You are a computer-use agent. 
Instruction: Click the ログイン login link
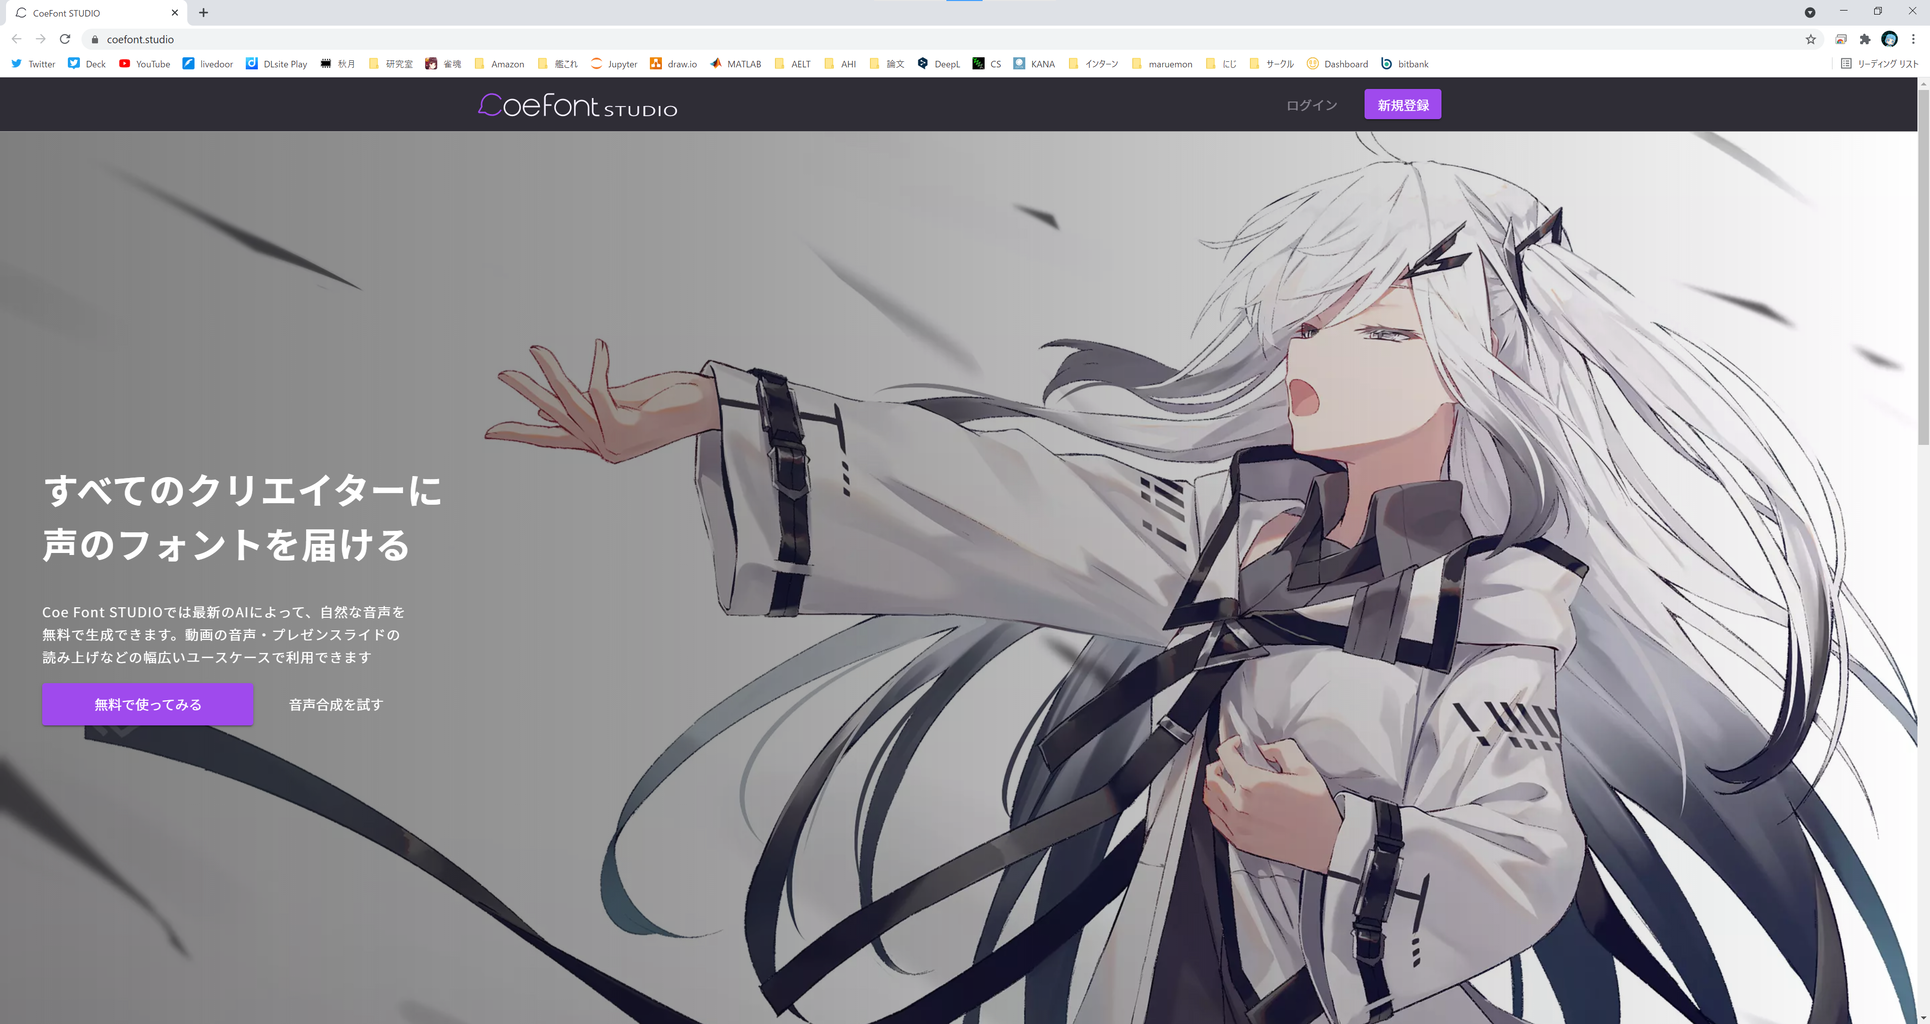(x=1311, y=105)
